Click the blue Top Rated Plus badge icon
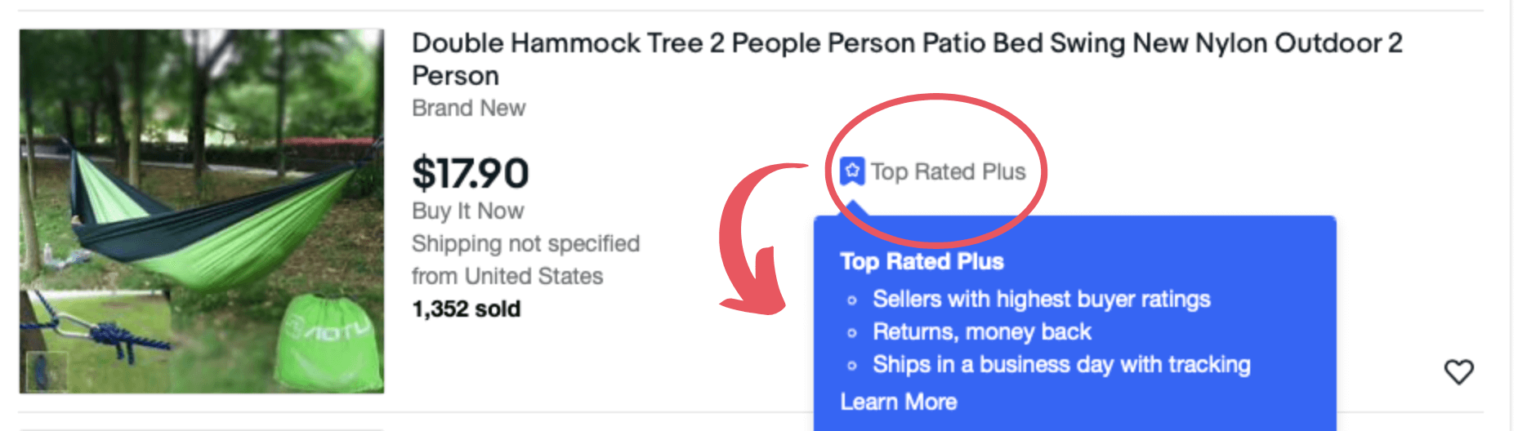 tap(852, 172)
